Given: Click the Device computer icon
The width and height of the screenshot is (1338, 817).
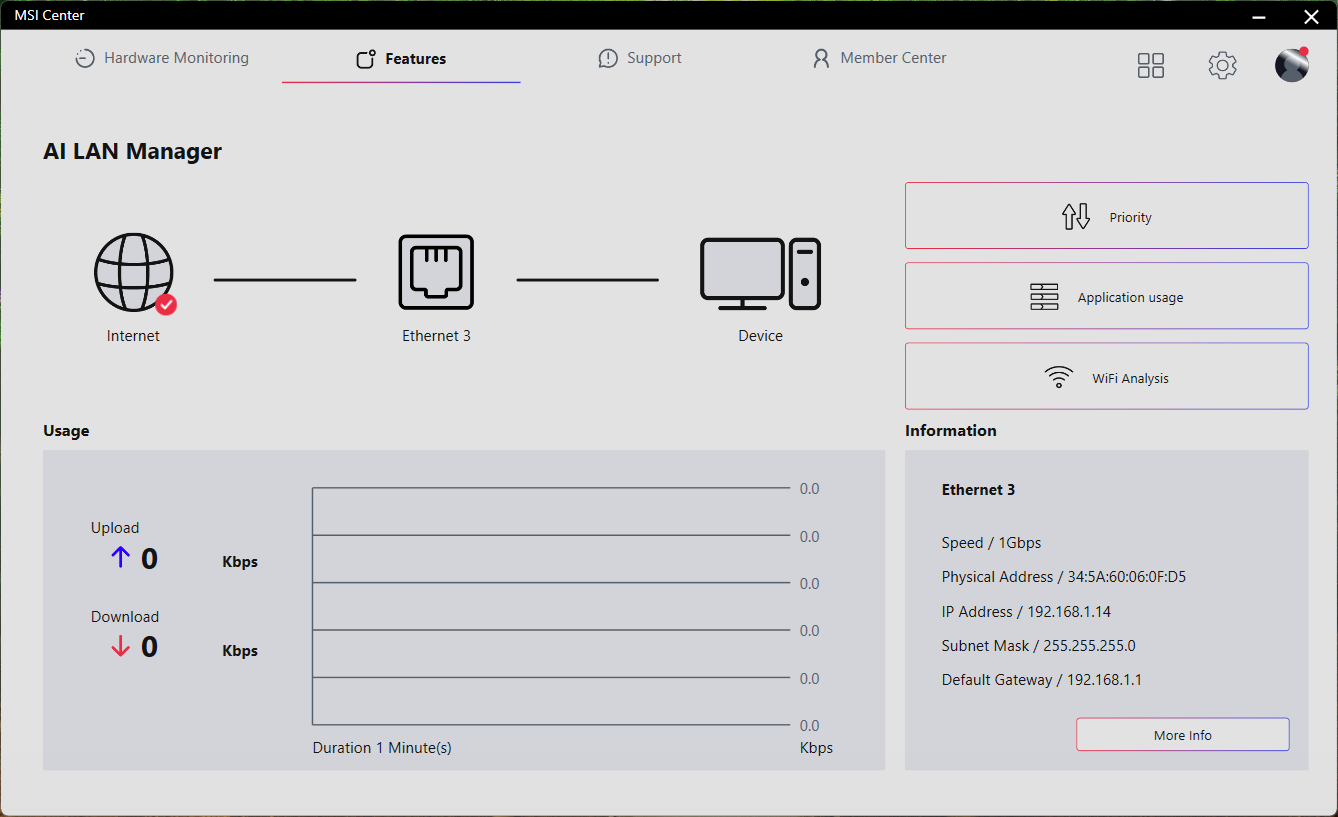Looking at the screenshot, I should coord(760,273).
